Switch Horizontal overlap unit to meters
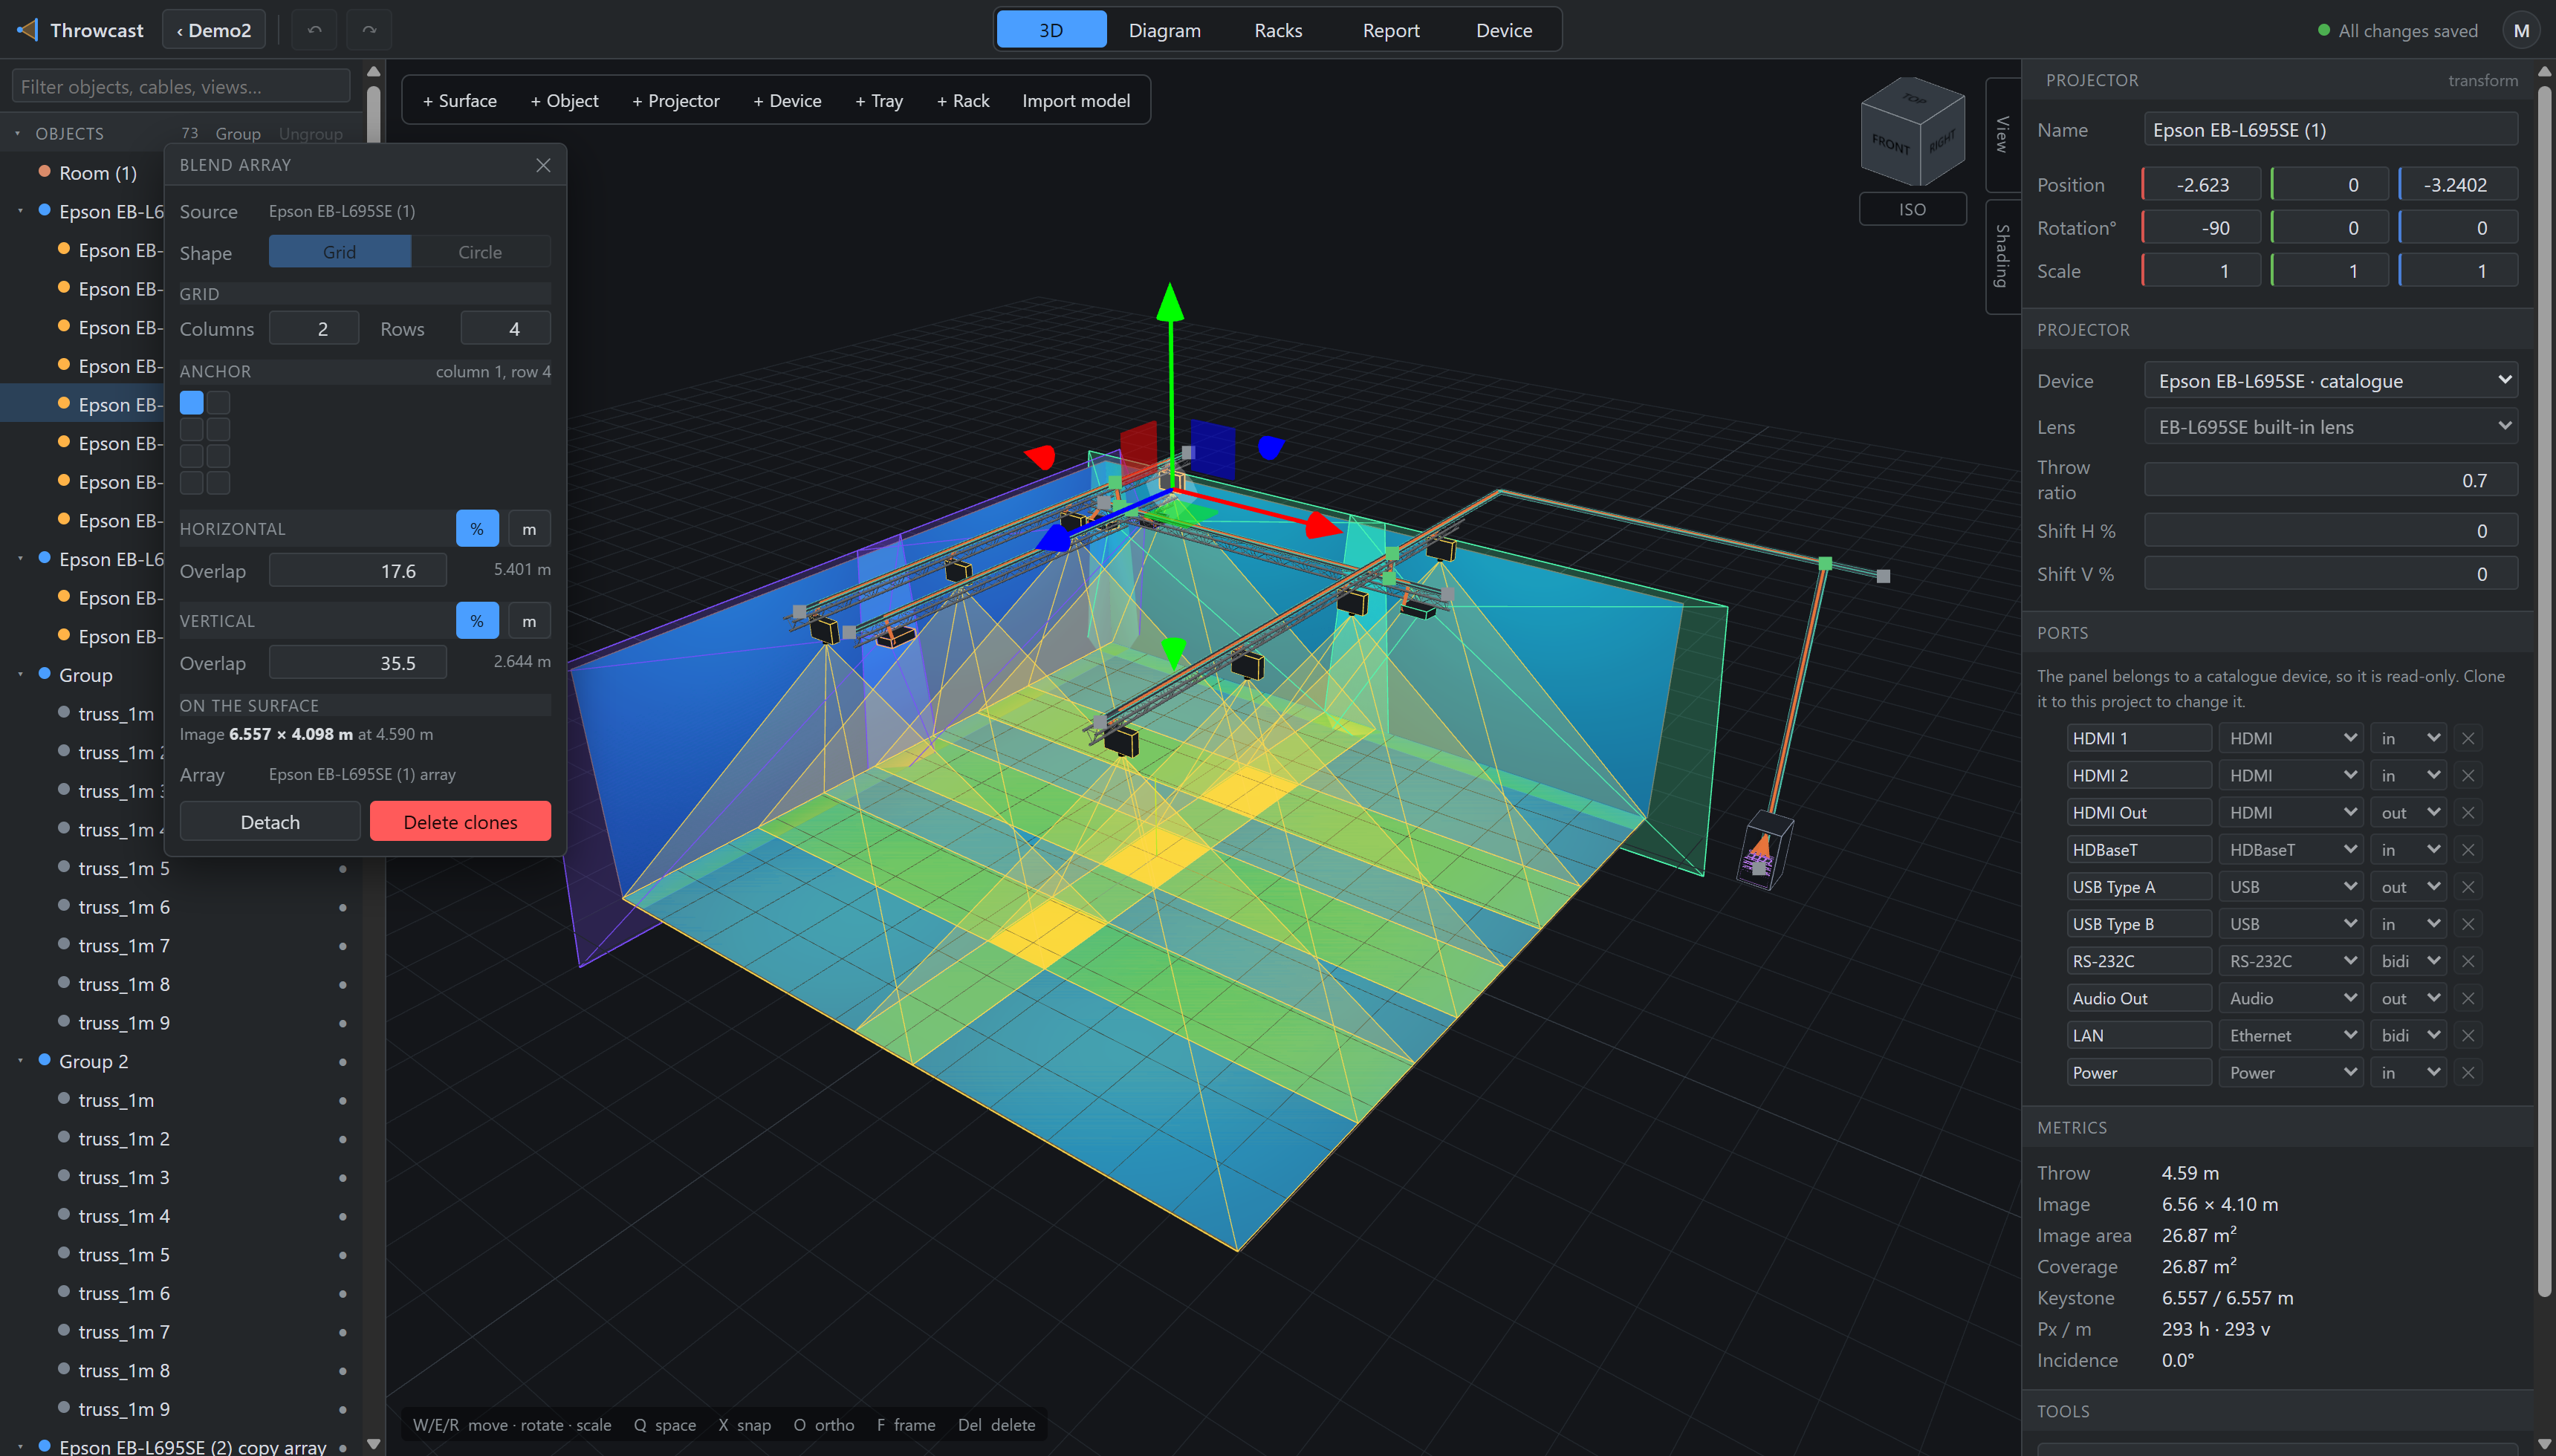 [x=529, y=529]
